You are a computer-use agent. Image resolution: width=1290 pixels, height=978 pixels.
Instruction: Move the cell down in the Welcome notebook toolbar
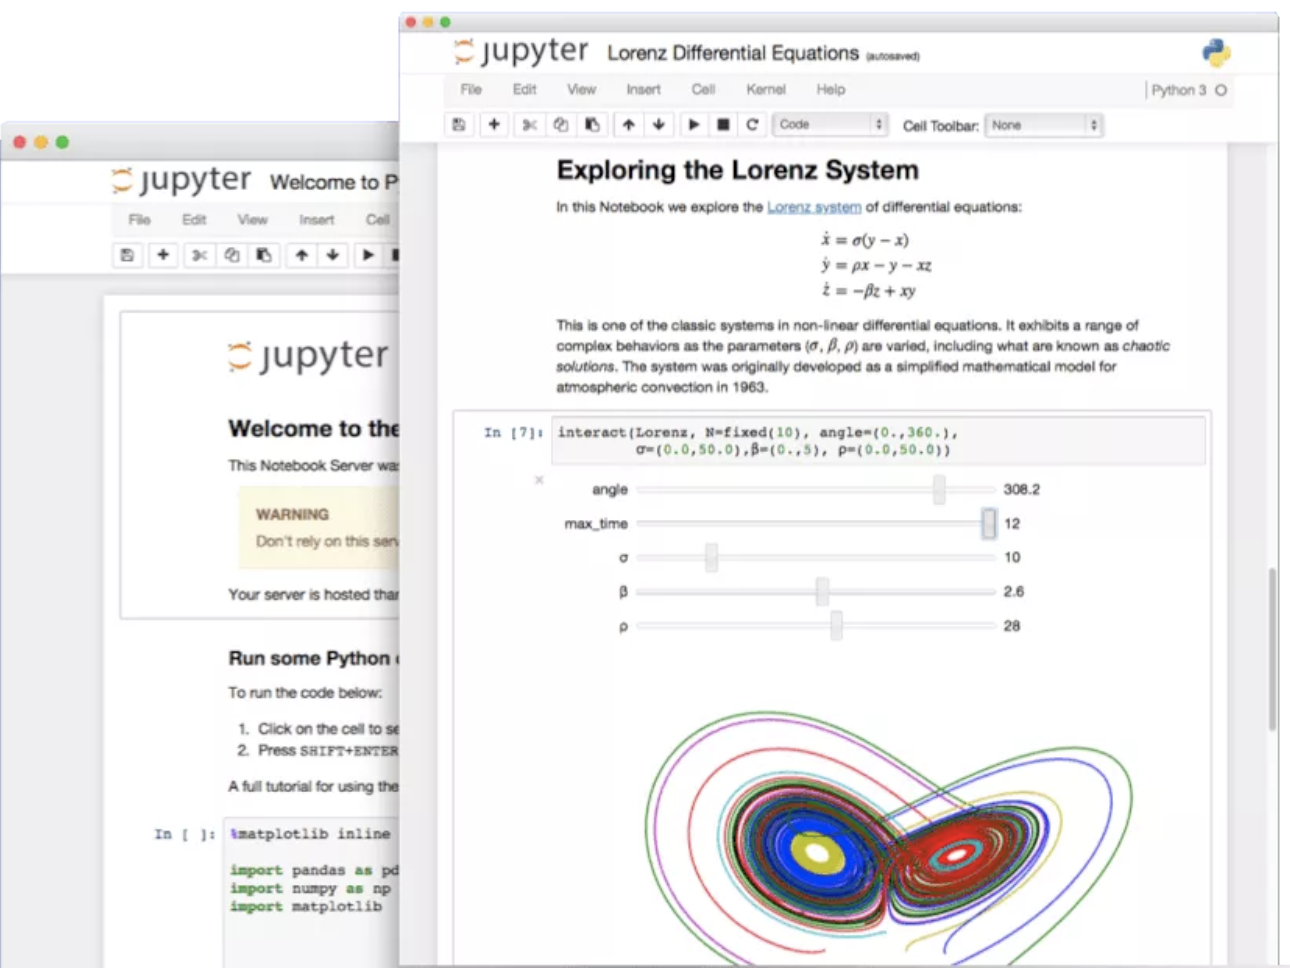tap(332, 255)
